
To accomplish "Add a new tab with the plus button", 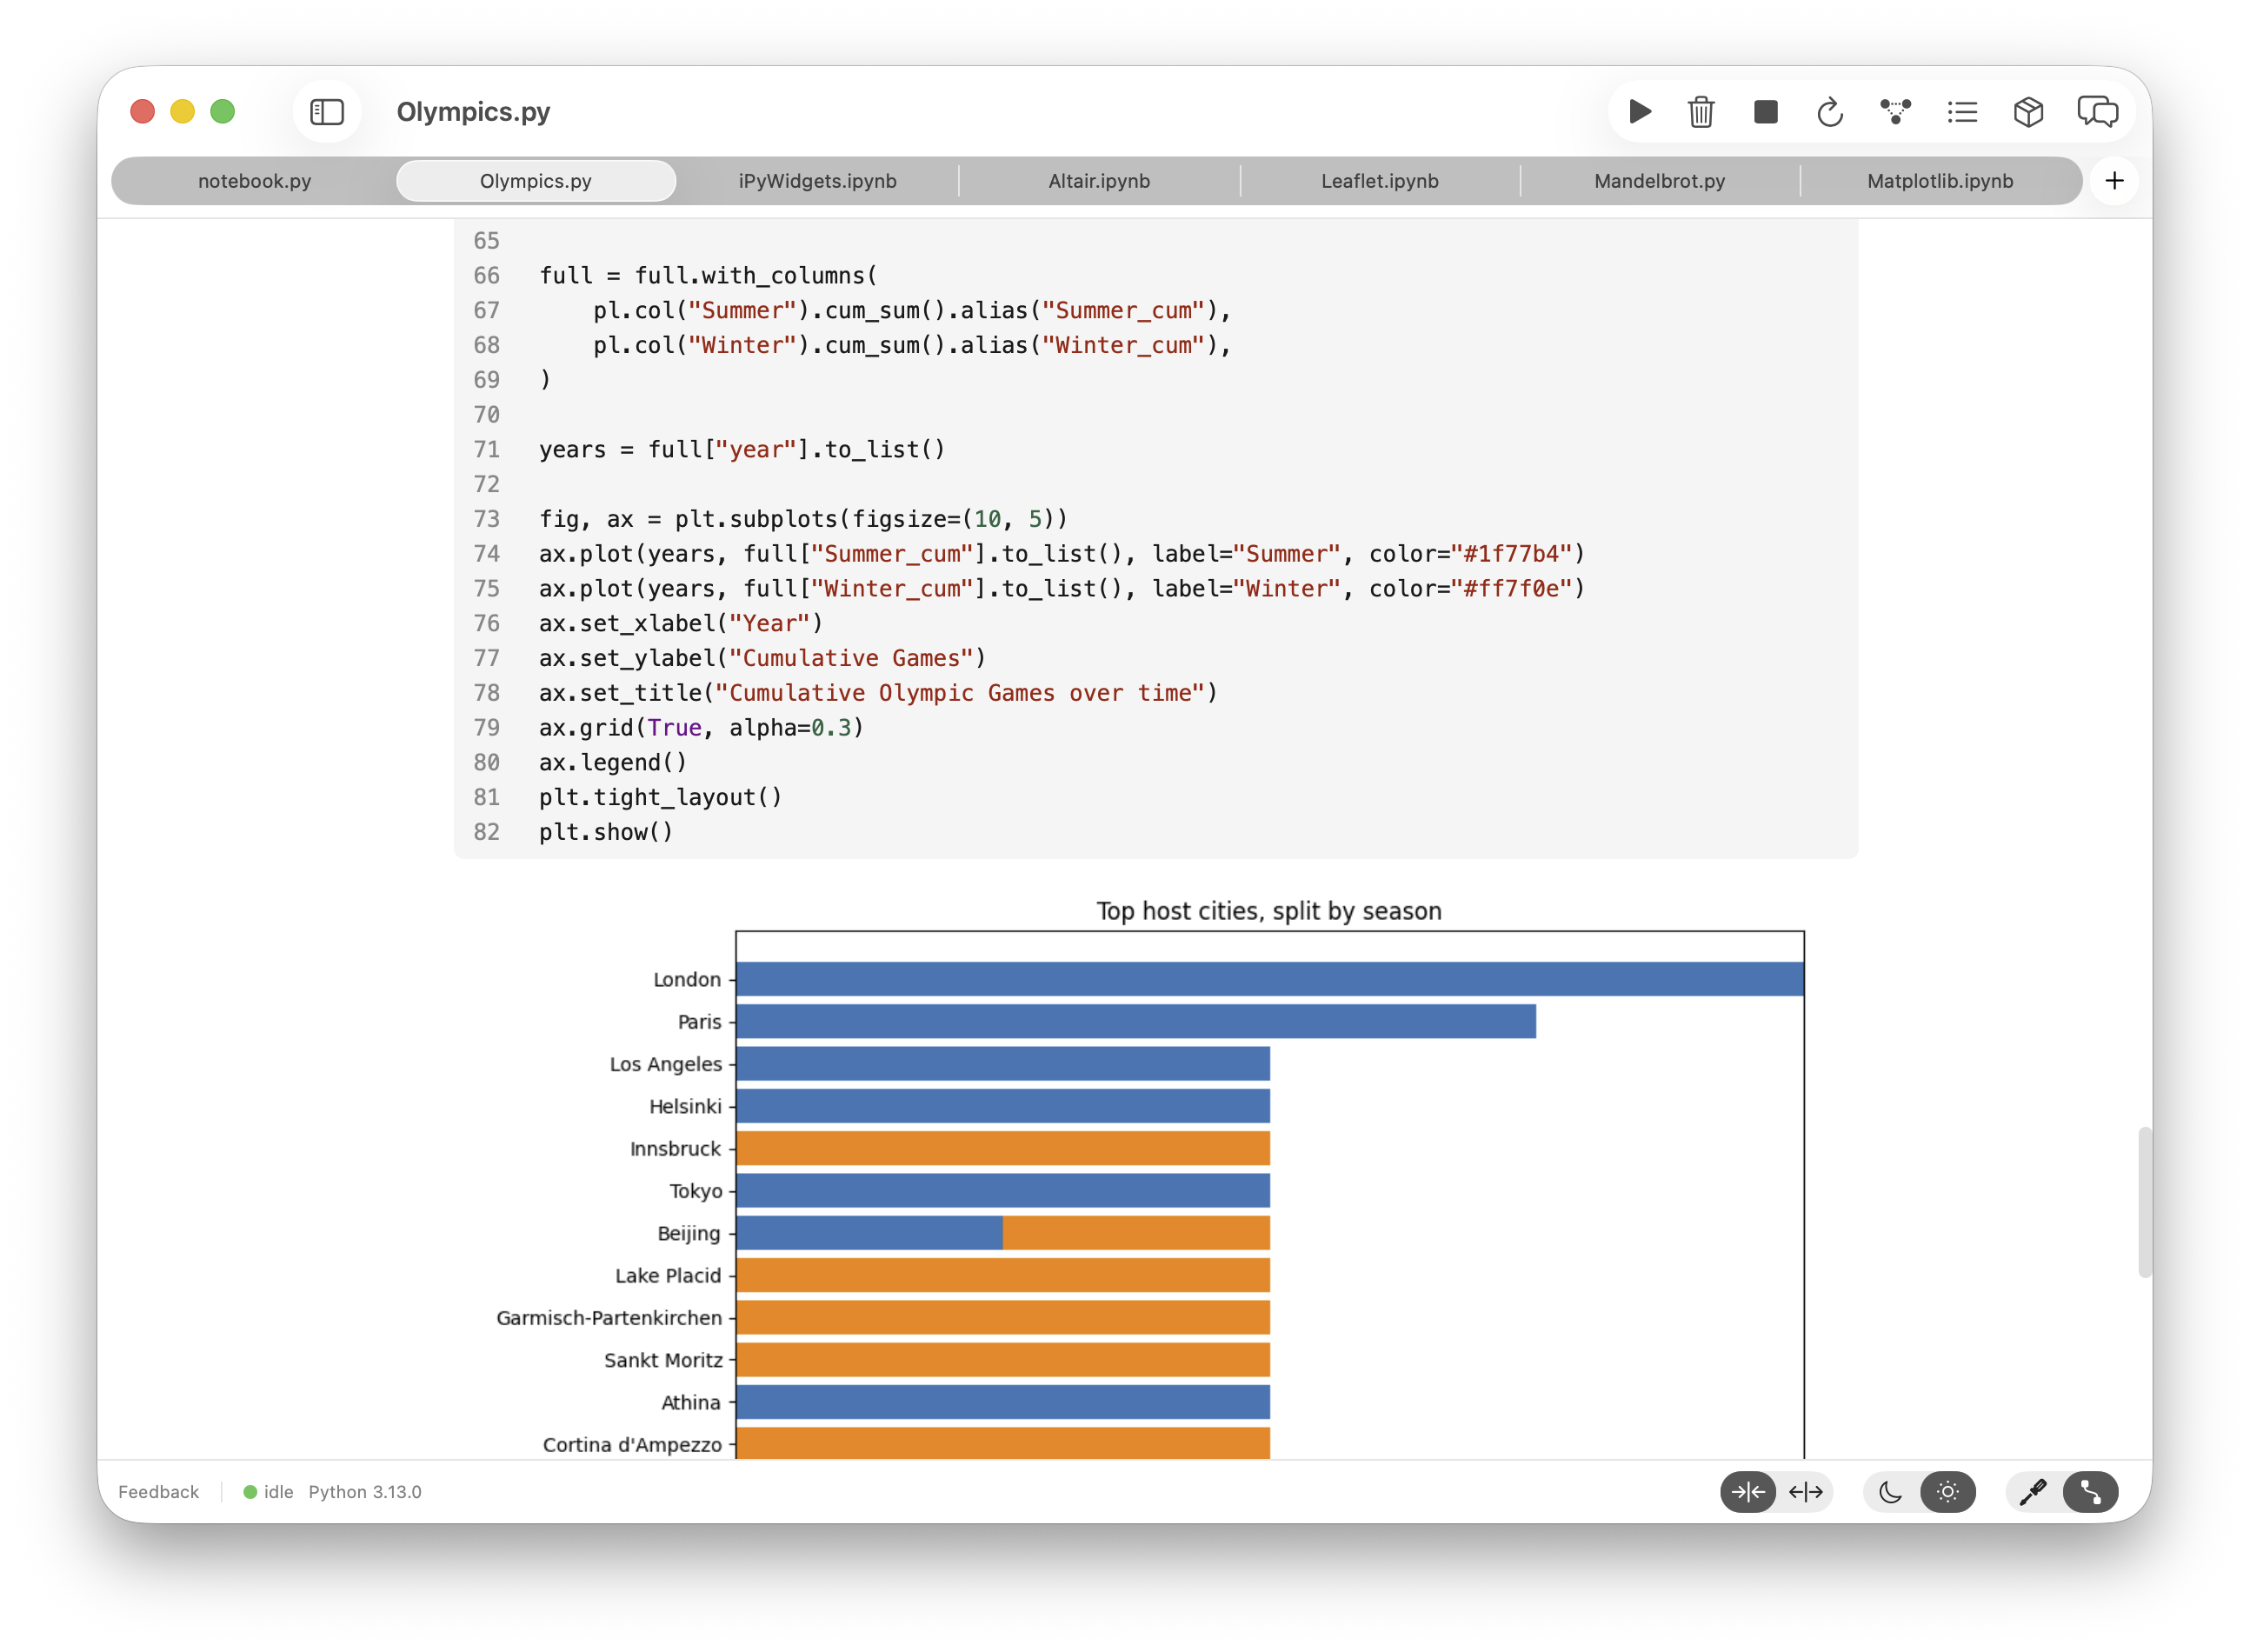I will point(2114,180).
